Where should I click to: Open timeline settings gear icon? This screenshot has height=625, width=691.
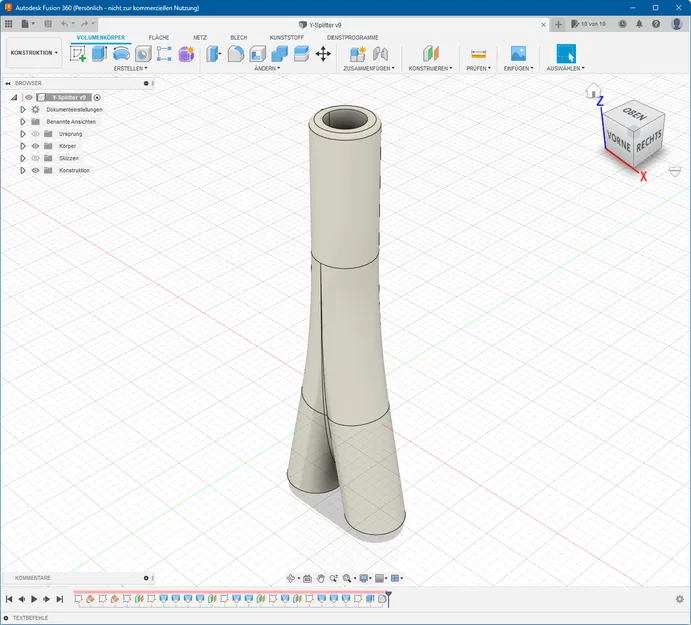680,599
